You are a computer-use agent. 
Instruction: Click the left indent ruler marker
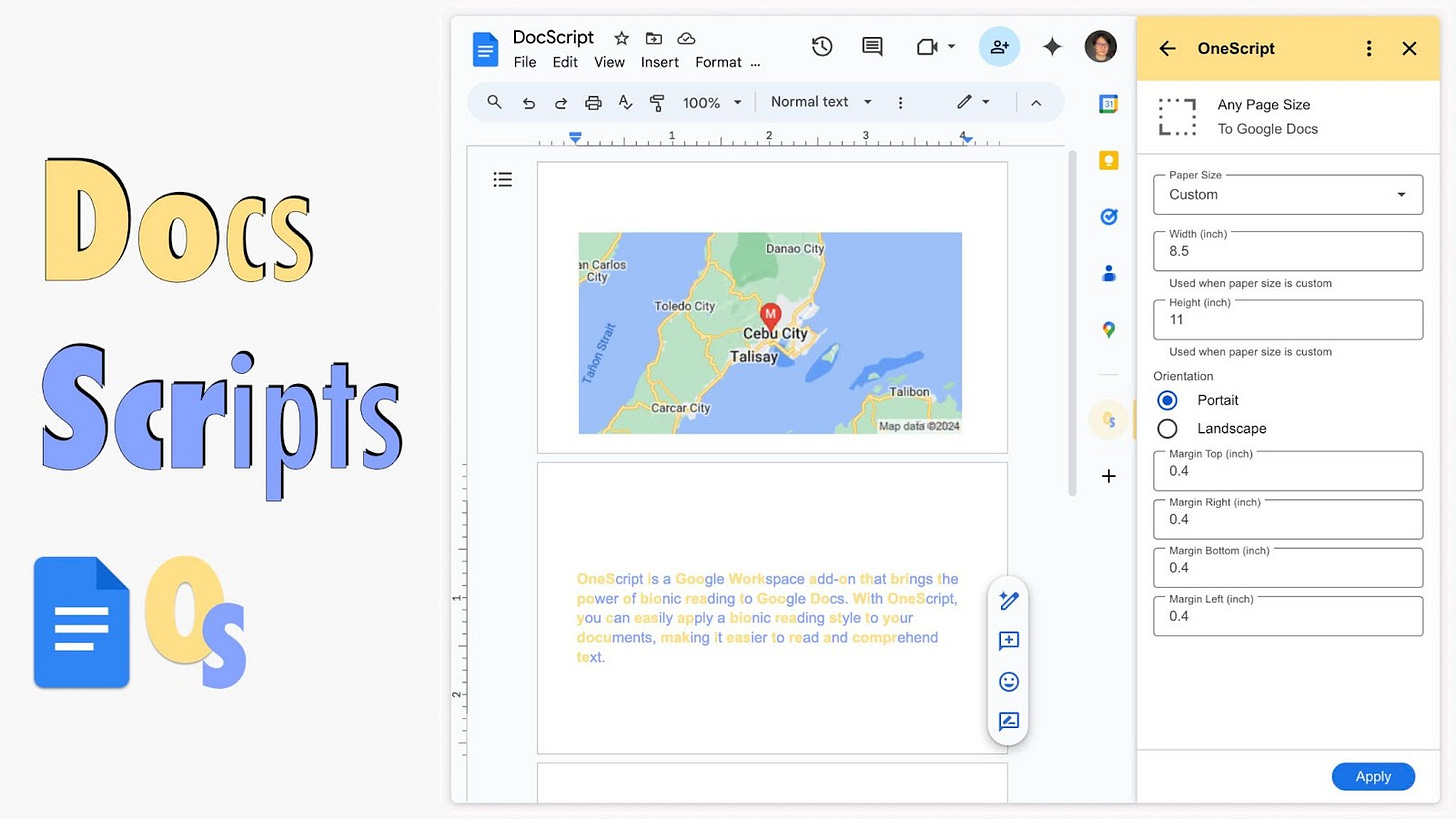coord(575,137)
